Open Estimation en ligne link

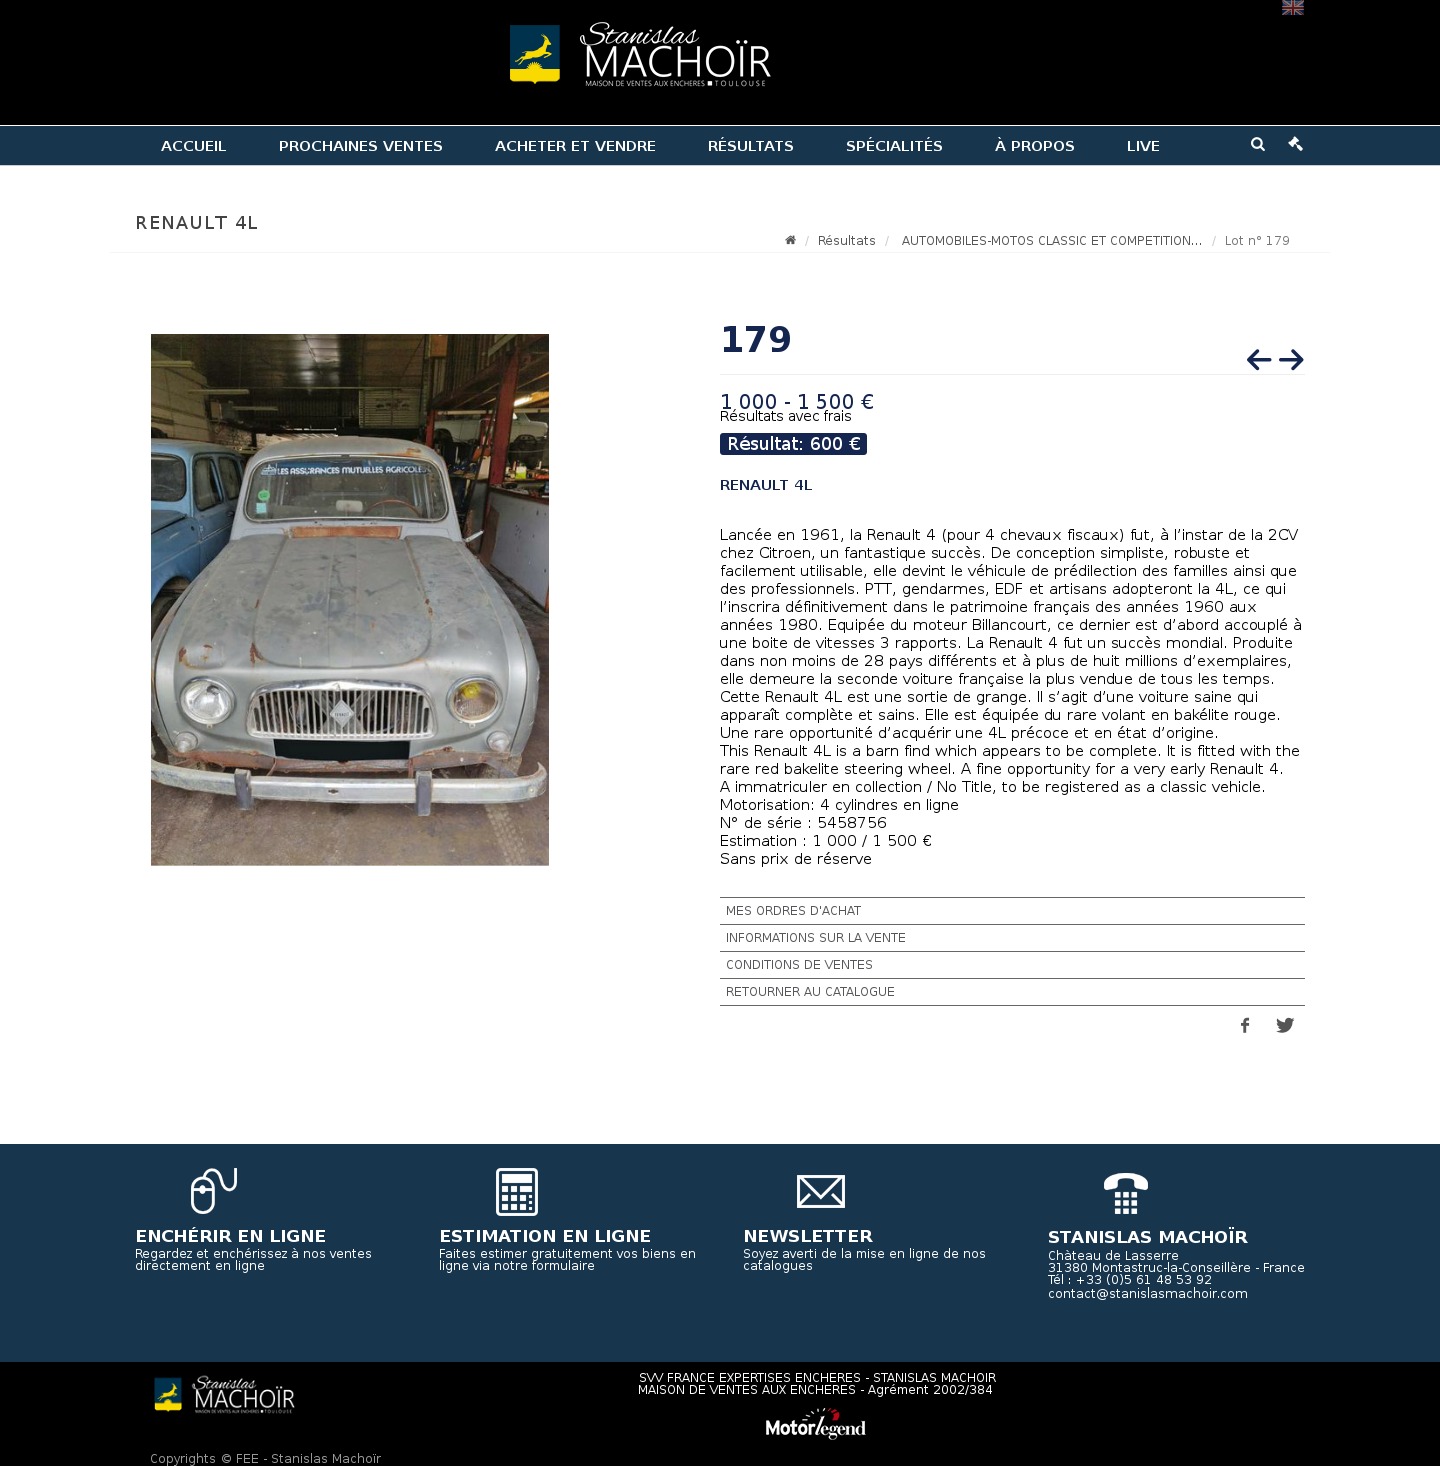coord(545,1236)
